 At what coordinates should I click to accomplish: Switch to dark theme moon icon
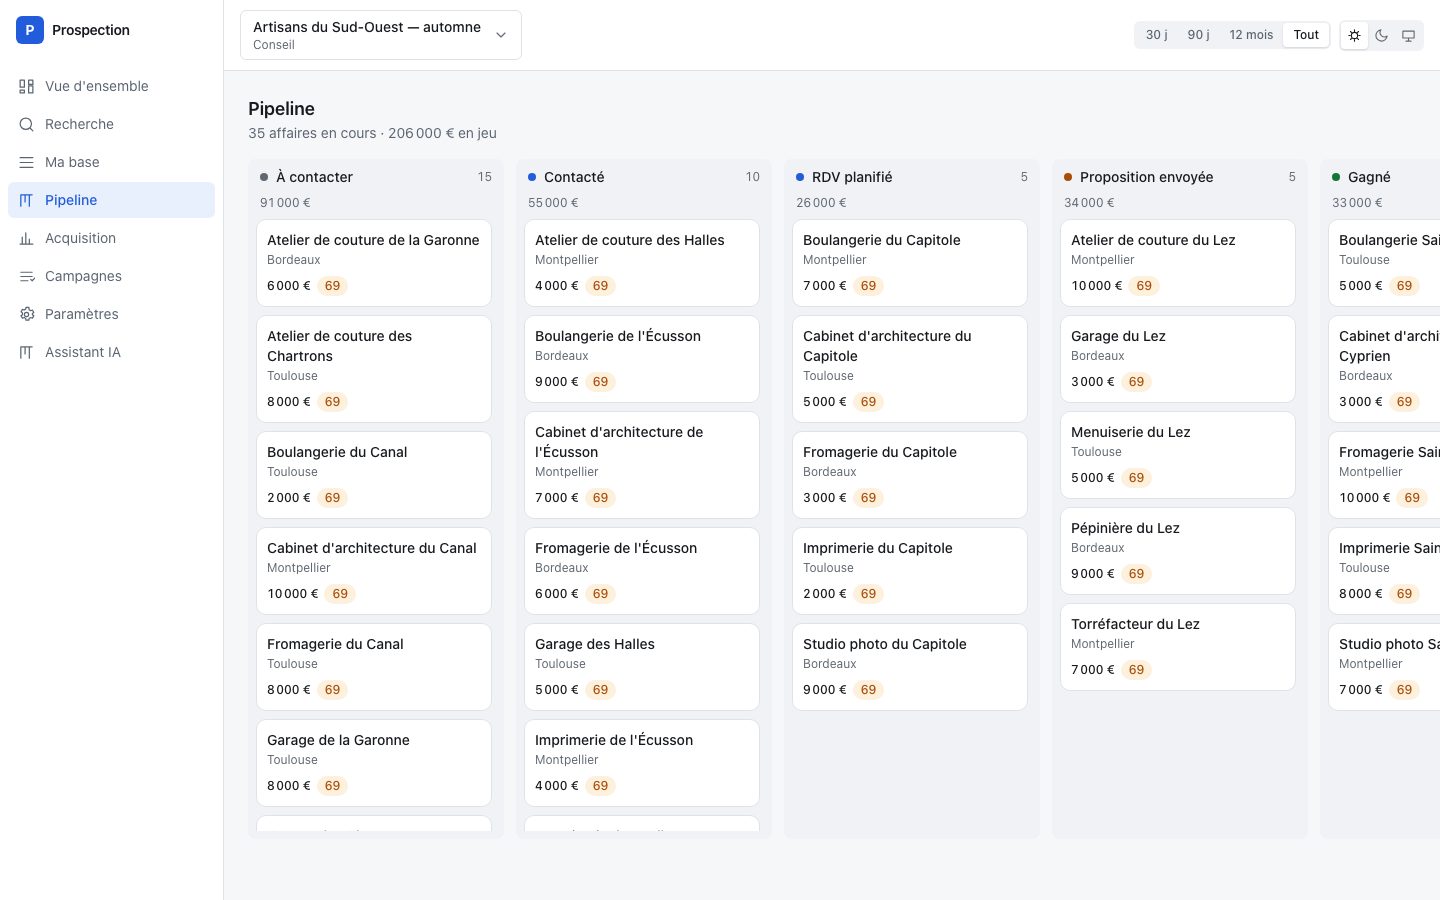(1381, 35)
